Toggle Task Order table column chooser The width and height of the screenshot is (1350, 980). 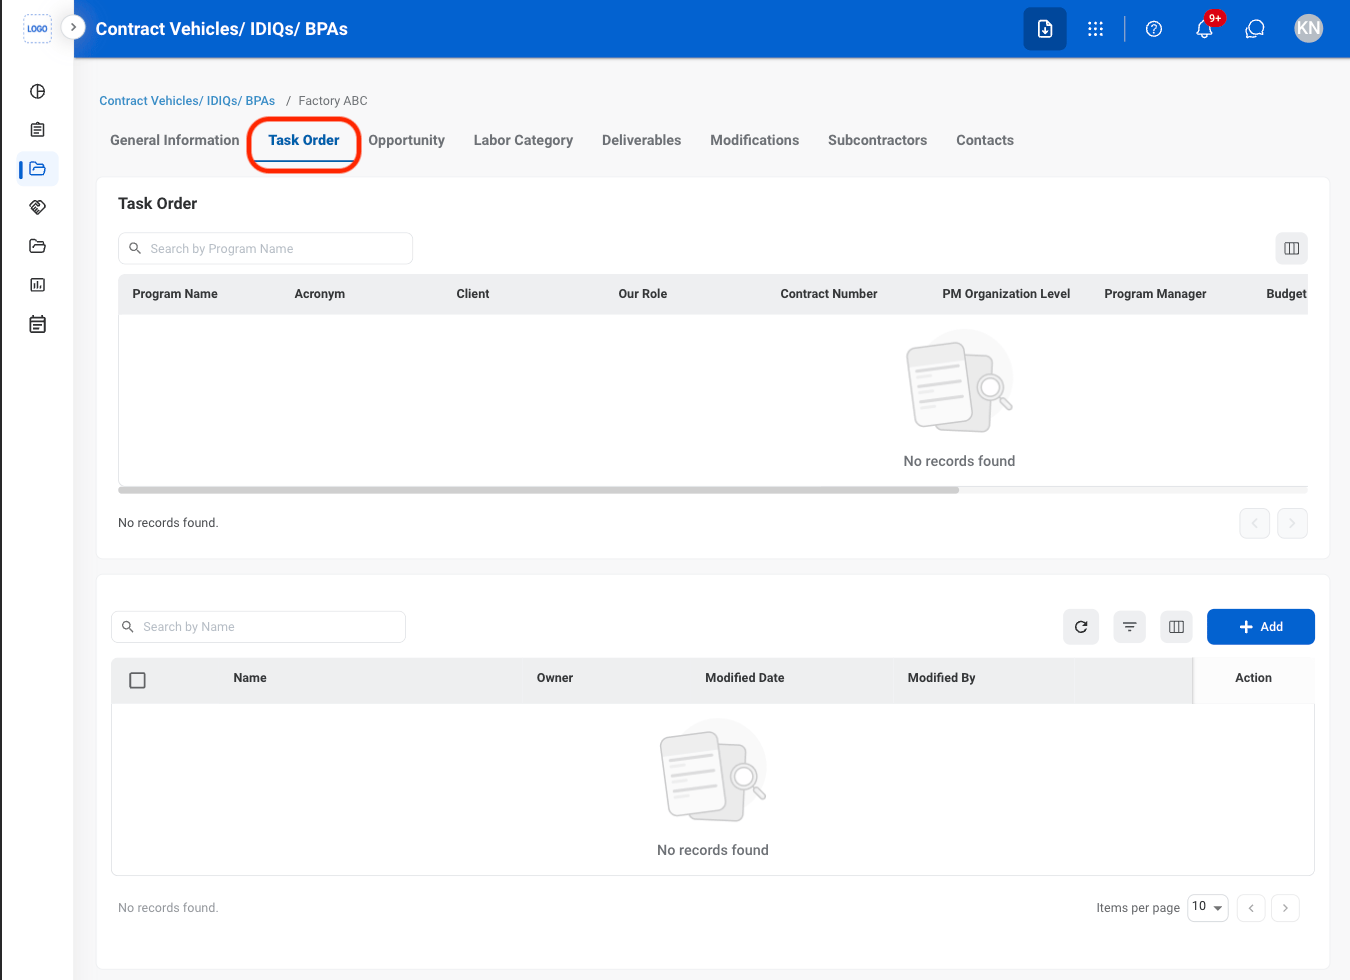(x=1292, y=249)
